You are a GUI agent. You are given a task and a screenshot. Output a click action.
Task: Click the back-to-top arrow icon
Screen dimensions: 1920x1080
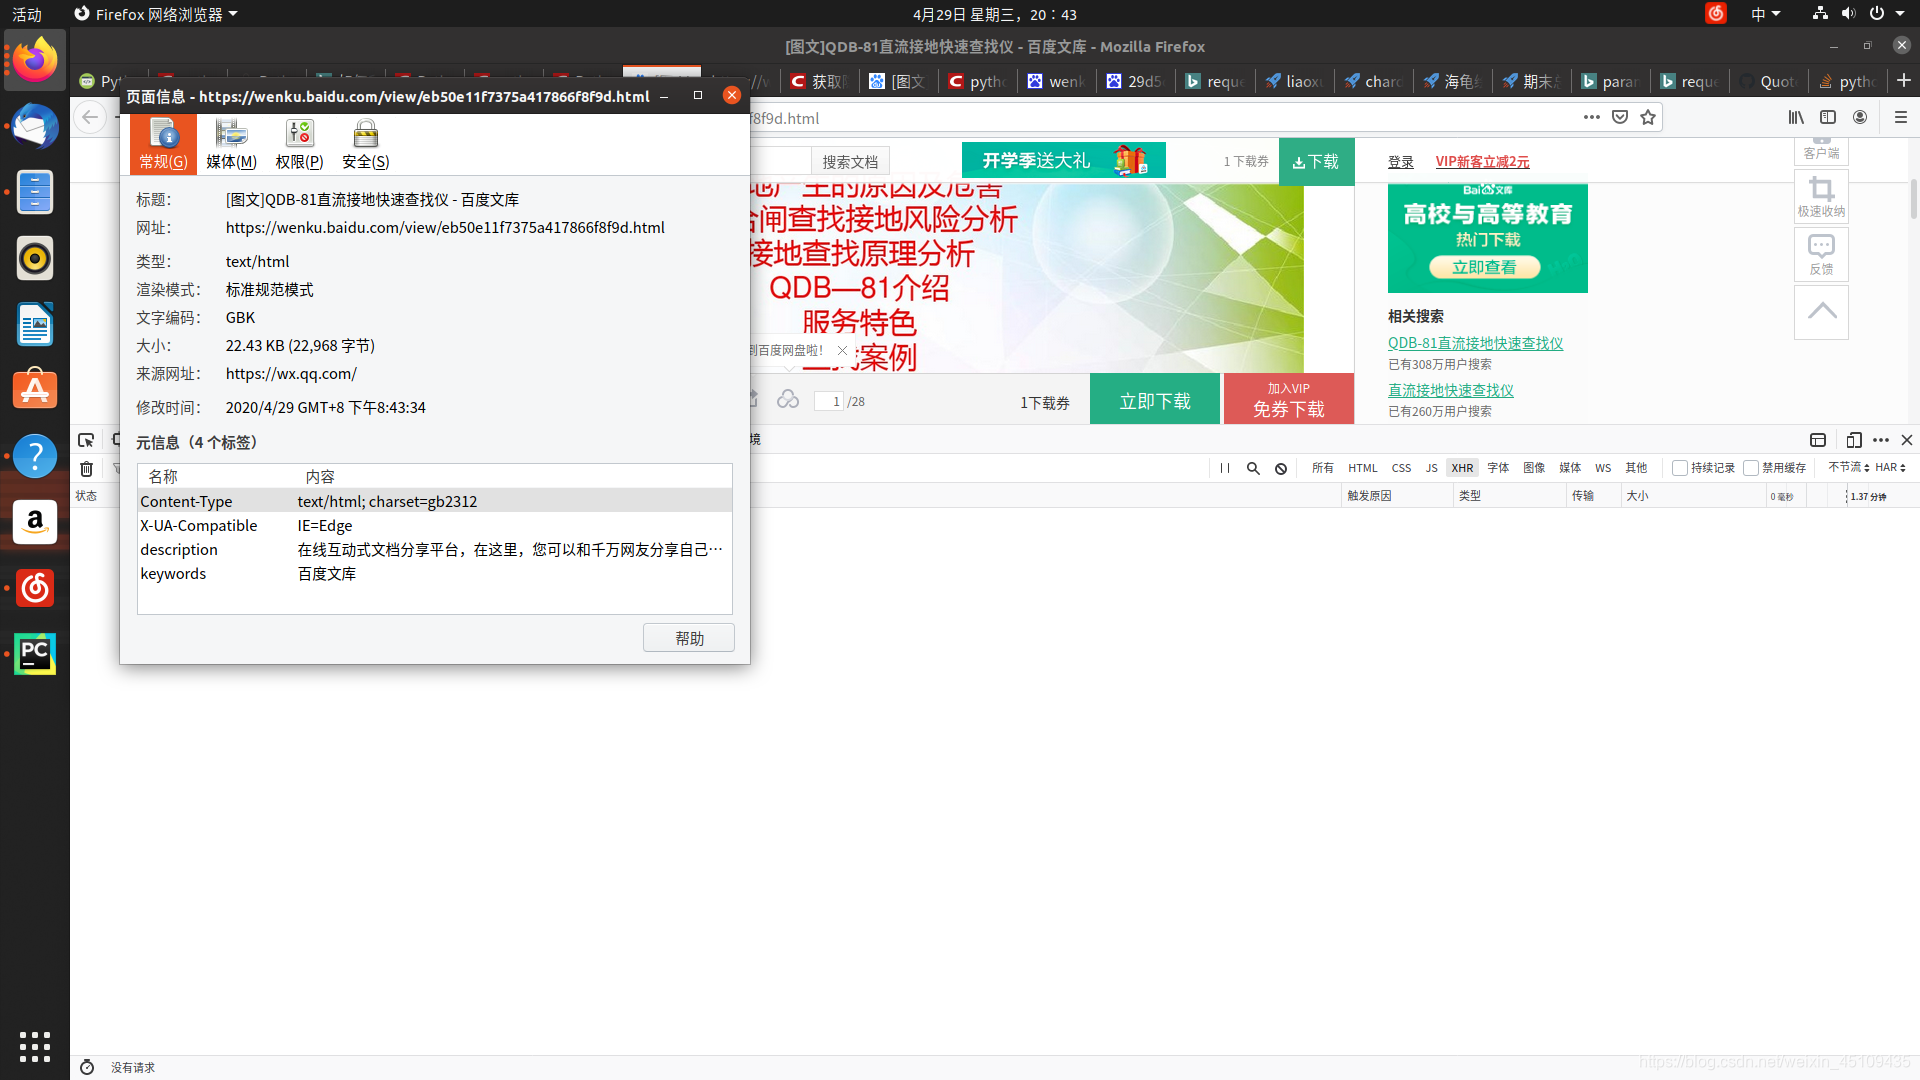coord(1821,312)
